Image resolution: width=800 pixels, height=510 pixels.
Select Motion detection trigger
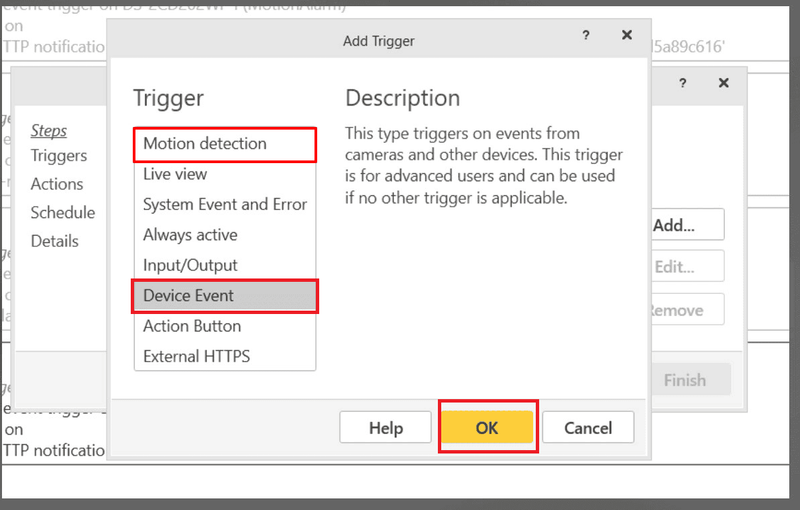[x=225, y=144]
